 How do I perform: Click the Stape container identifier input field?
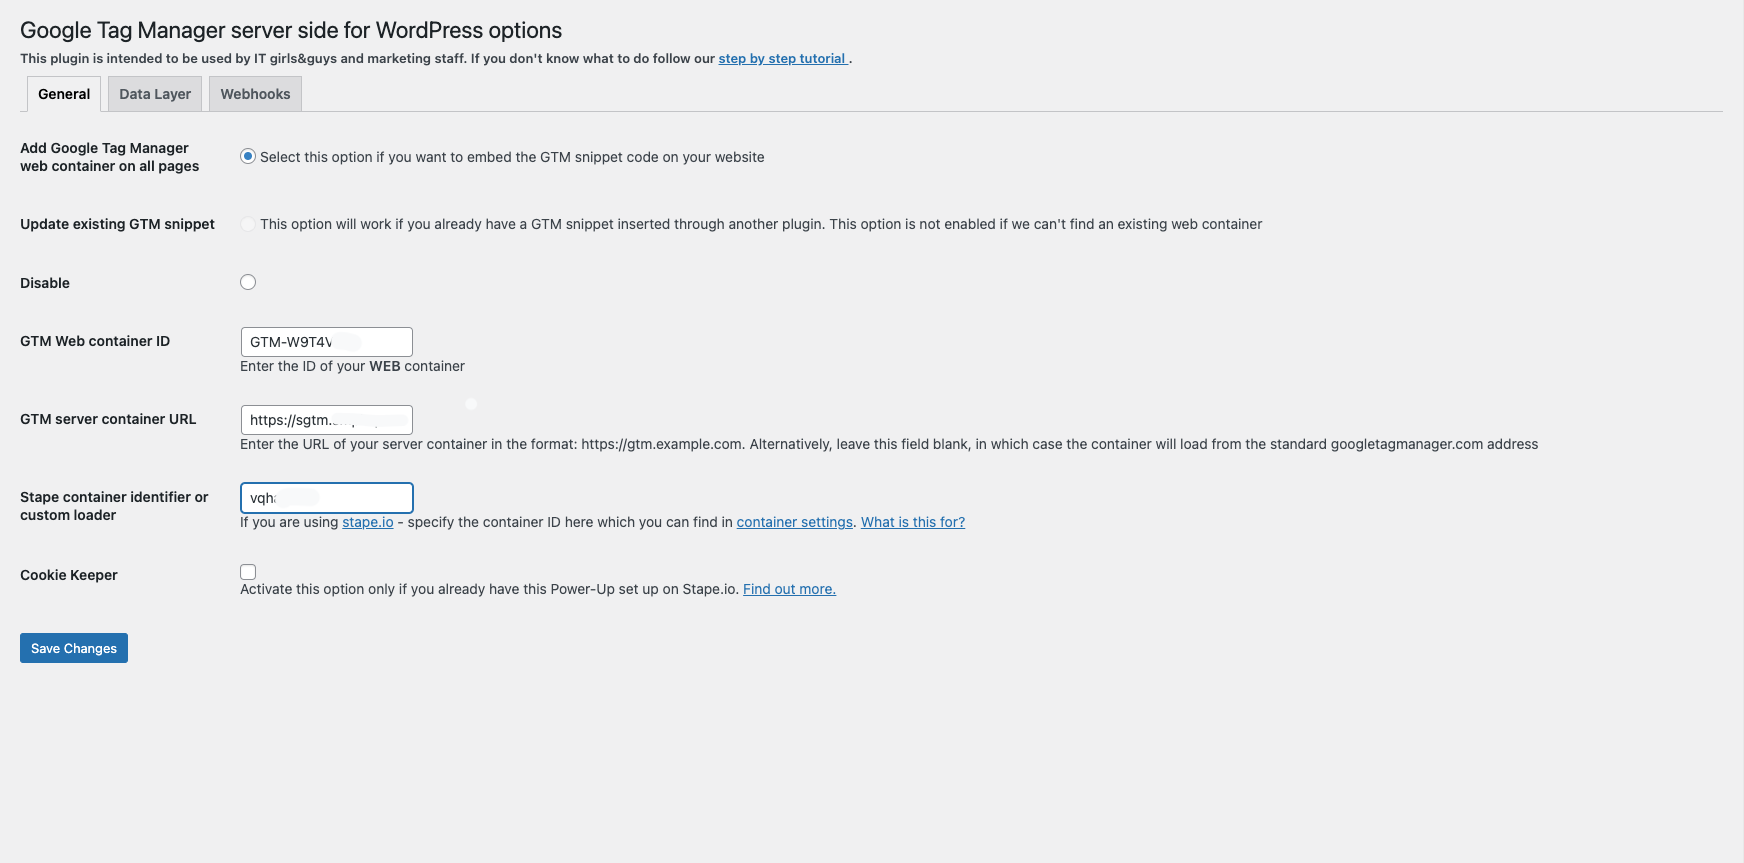(x=326, y=497)
